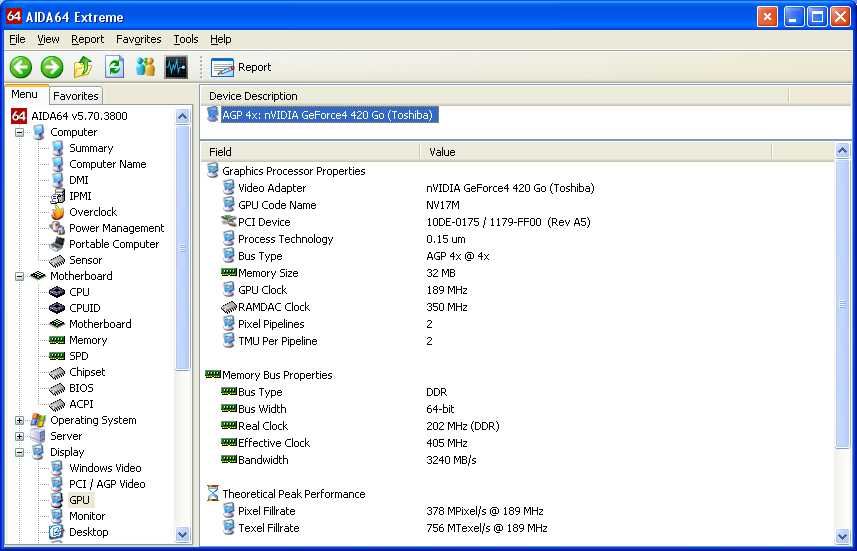The height and width of the screenshot is (551, 857).
Task: Select Portable Computer laptop icon item
Action: [x=57, y=244]
